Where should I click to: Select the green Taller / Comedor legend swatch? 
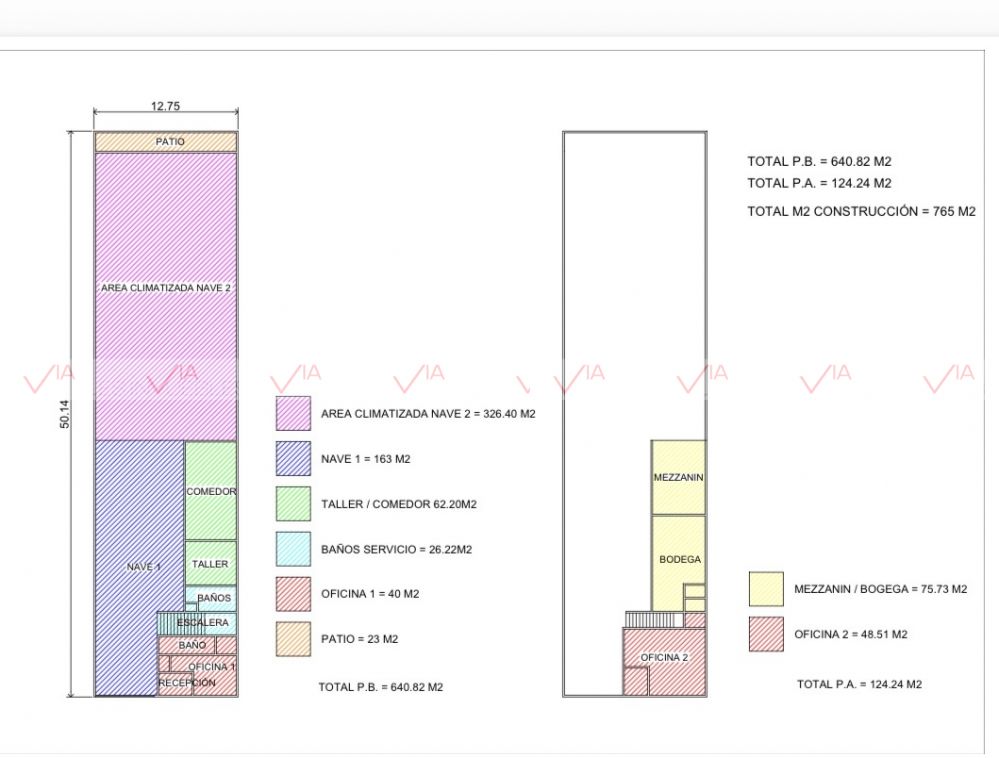[x=293, y=504]
